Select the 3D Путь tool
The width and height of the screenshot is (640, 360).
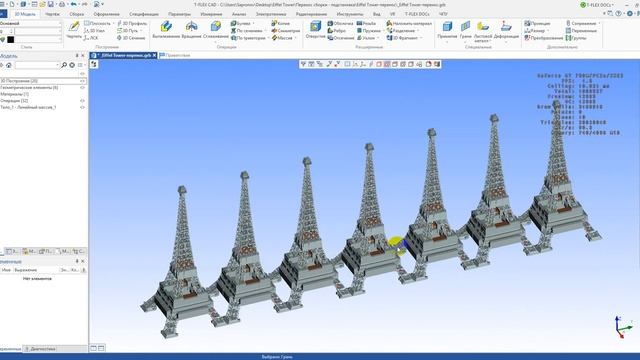[127, 31]
